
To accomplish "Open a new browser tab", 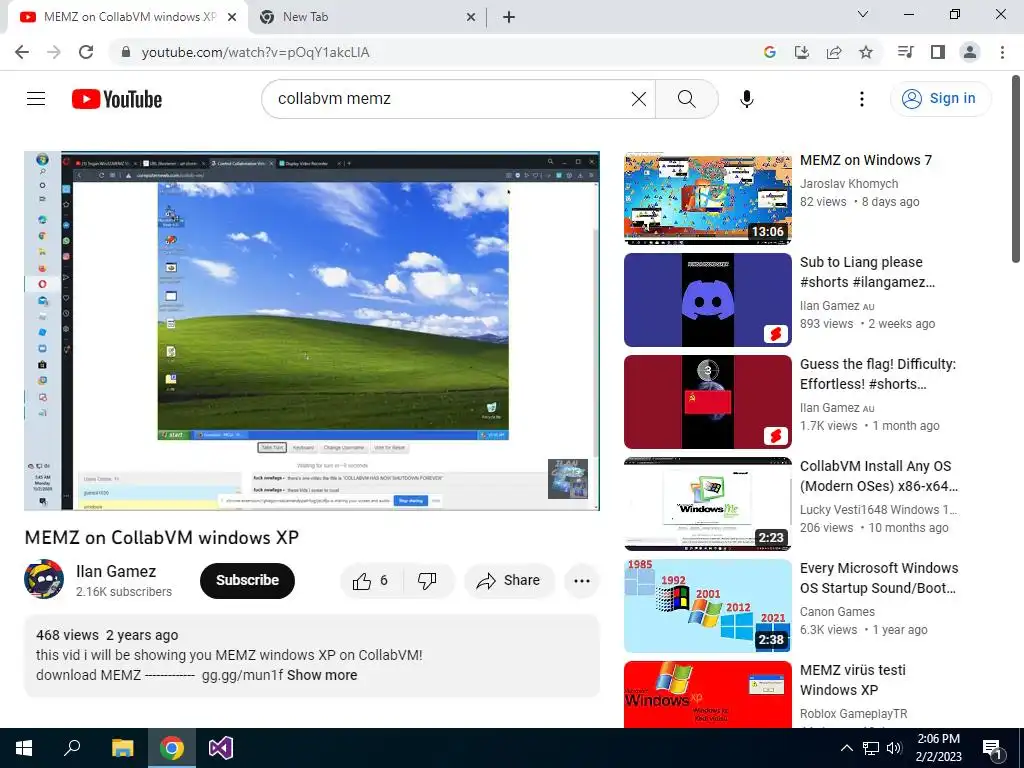I will coord(509,18).
